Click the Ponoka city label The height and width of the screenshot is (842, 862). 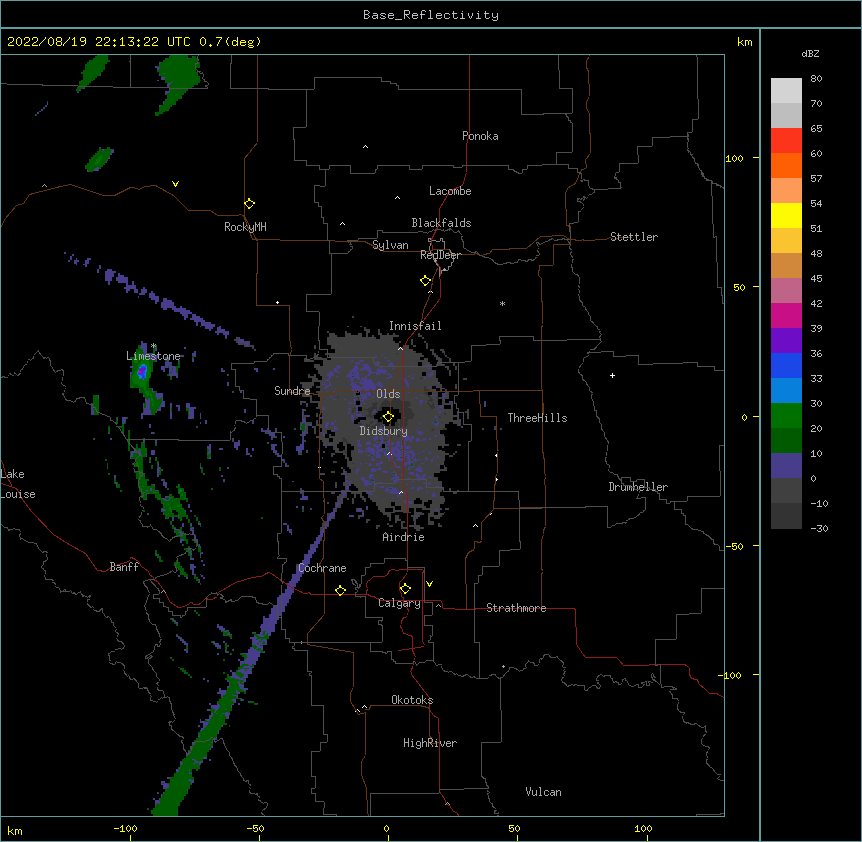coord(480,136)
